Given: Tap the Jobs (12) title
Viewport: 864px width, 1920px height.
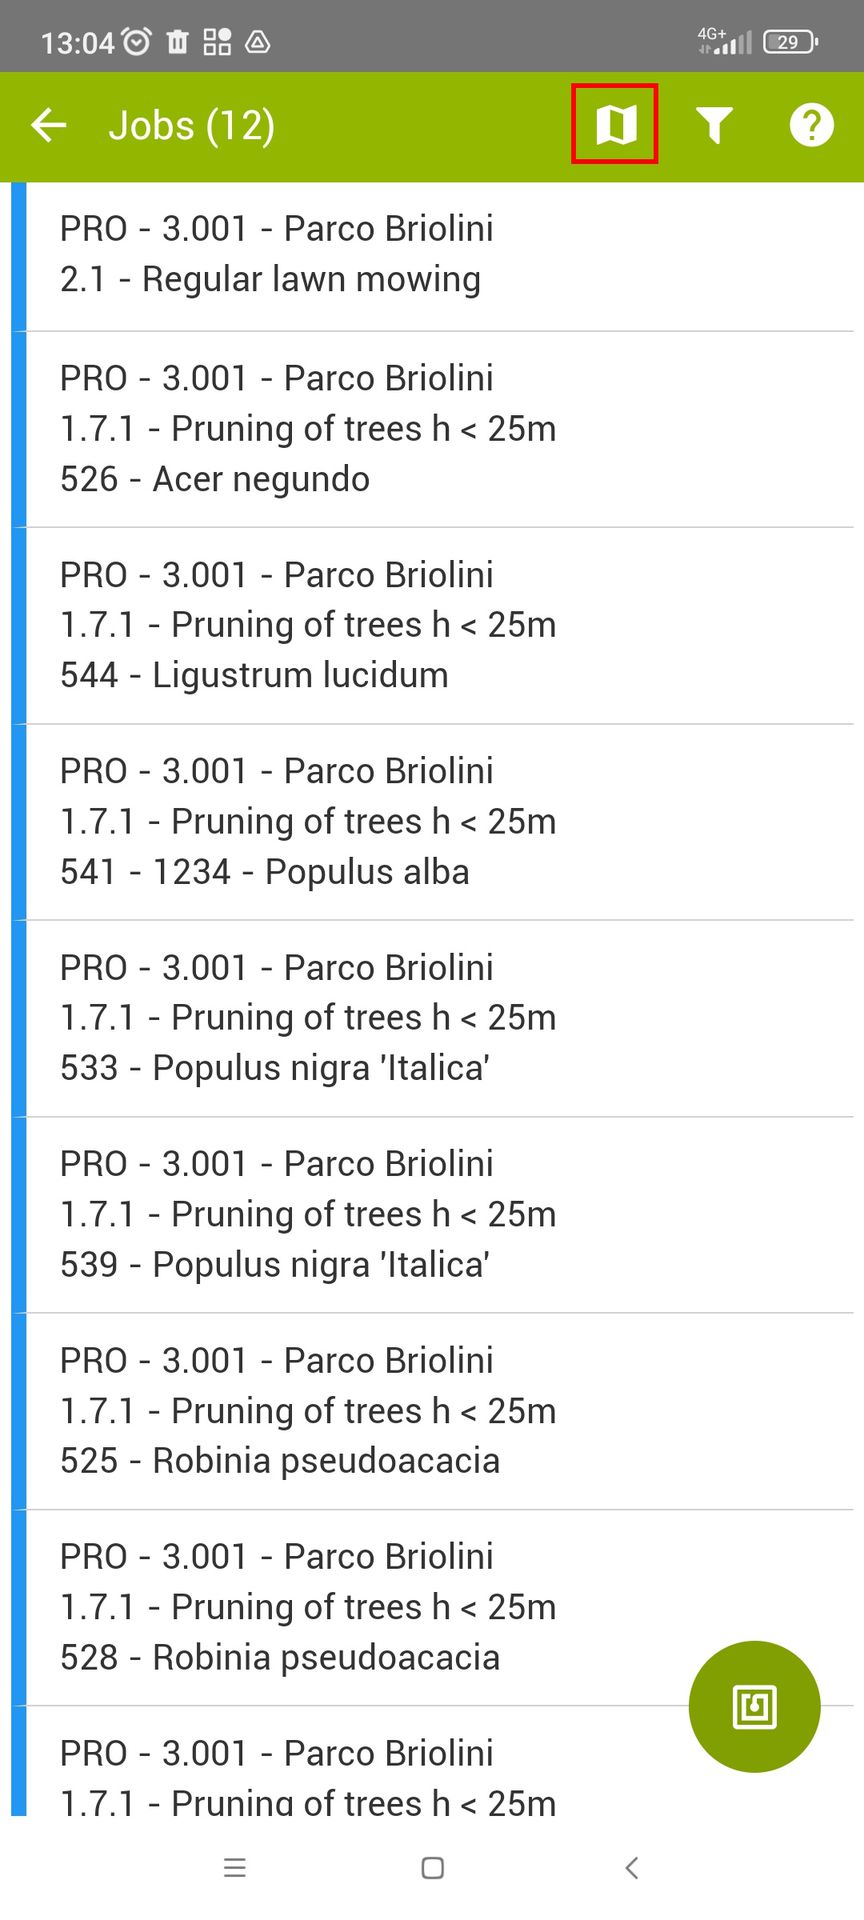Looking at the screenshot, I should (x=191, y=126).
